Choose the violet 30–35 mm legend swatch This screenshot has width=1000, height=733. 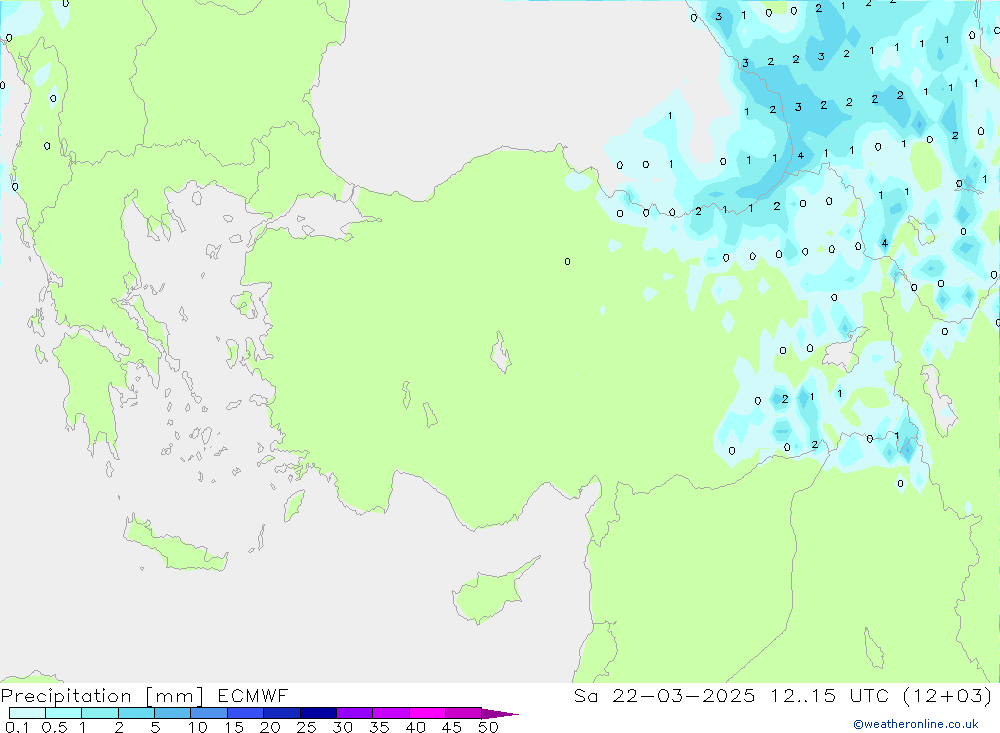pyautogui.click(x=355, y=713)
